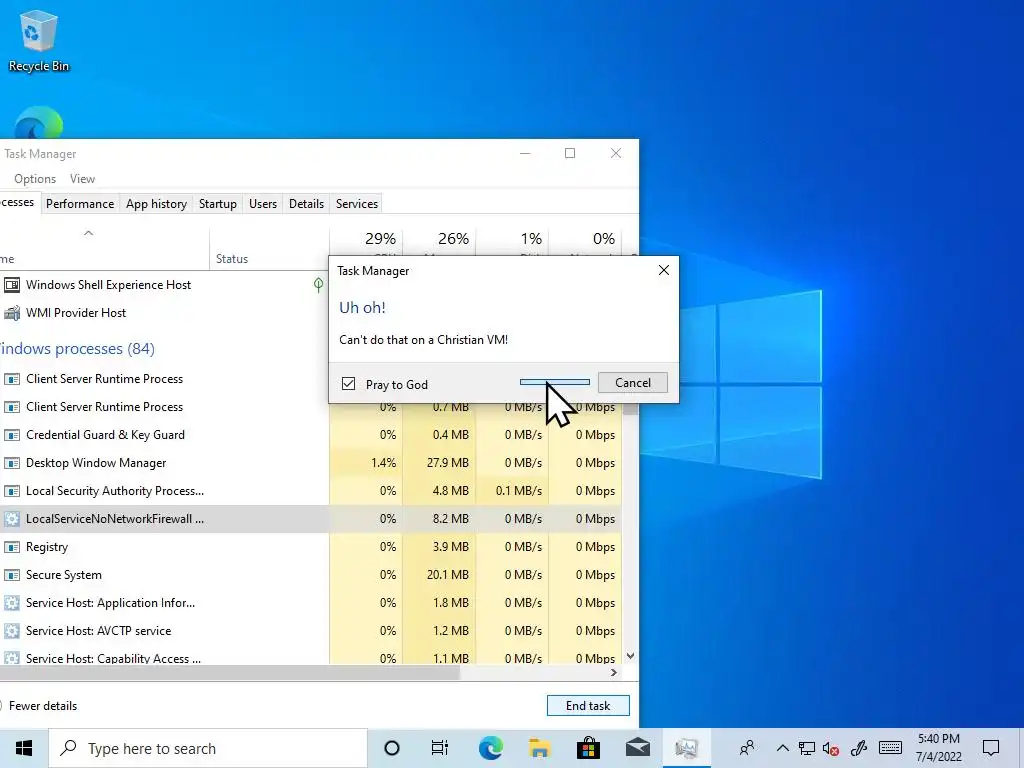Click the 0.1 MB/s disk value
Viewport: 1024px width, 768px height.
[x=519, y=491]
